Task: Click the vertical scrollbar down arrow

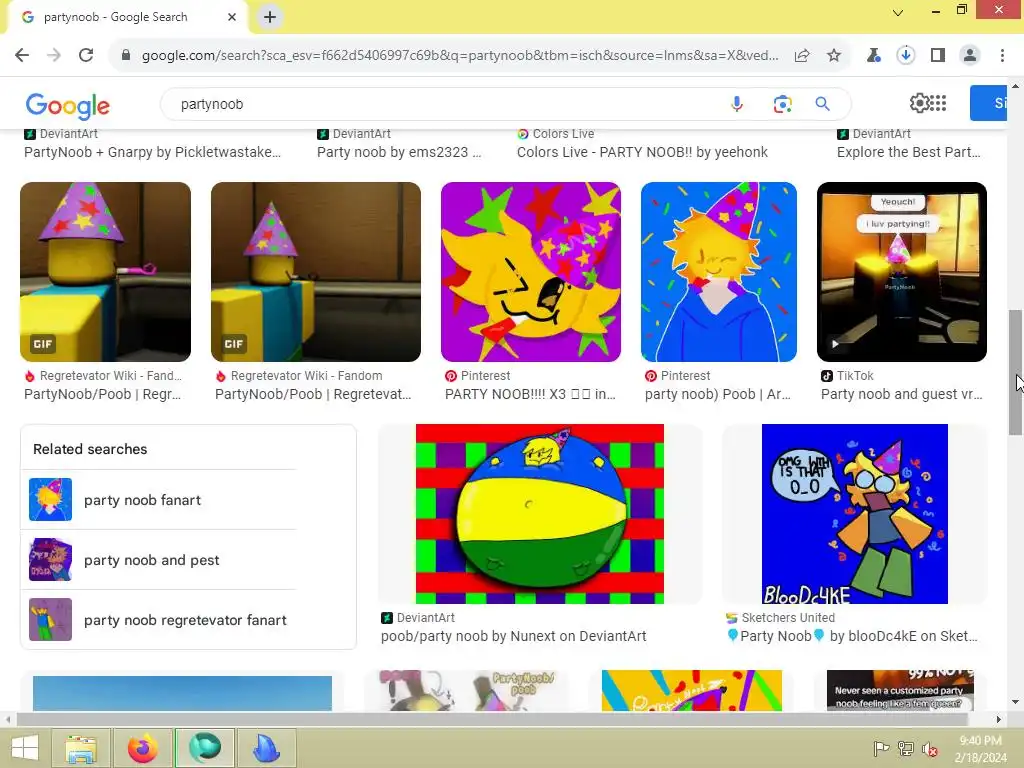Action: tap(1015, 702)
